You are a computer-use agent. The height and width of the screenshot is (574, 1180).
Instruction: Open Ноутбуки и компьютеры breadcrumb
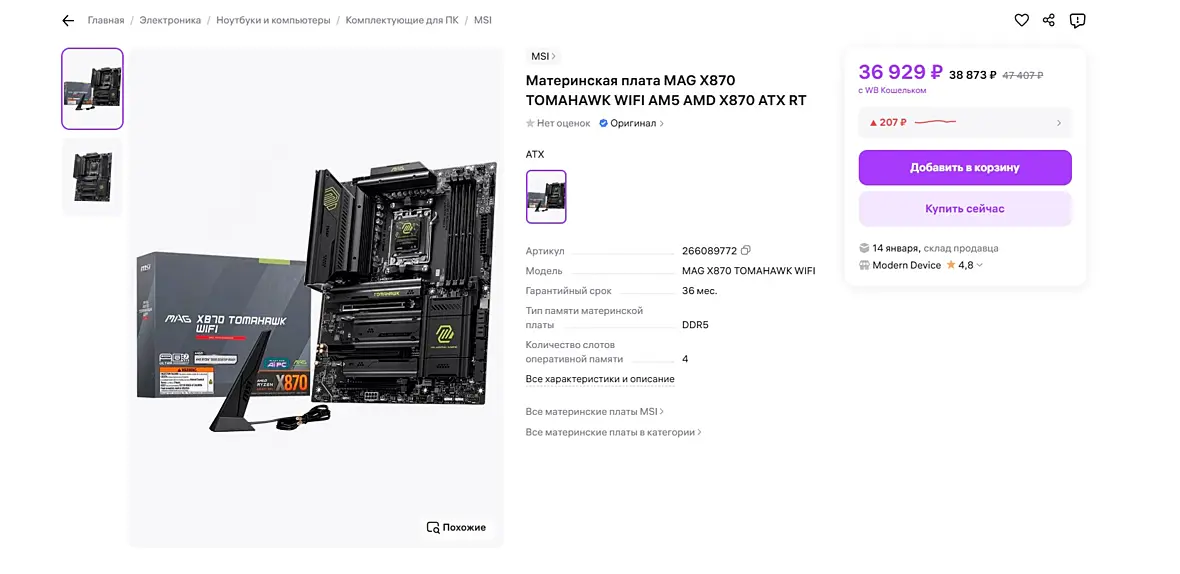click(x=273, y=20)
